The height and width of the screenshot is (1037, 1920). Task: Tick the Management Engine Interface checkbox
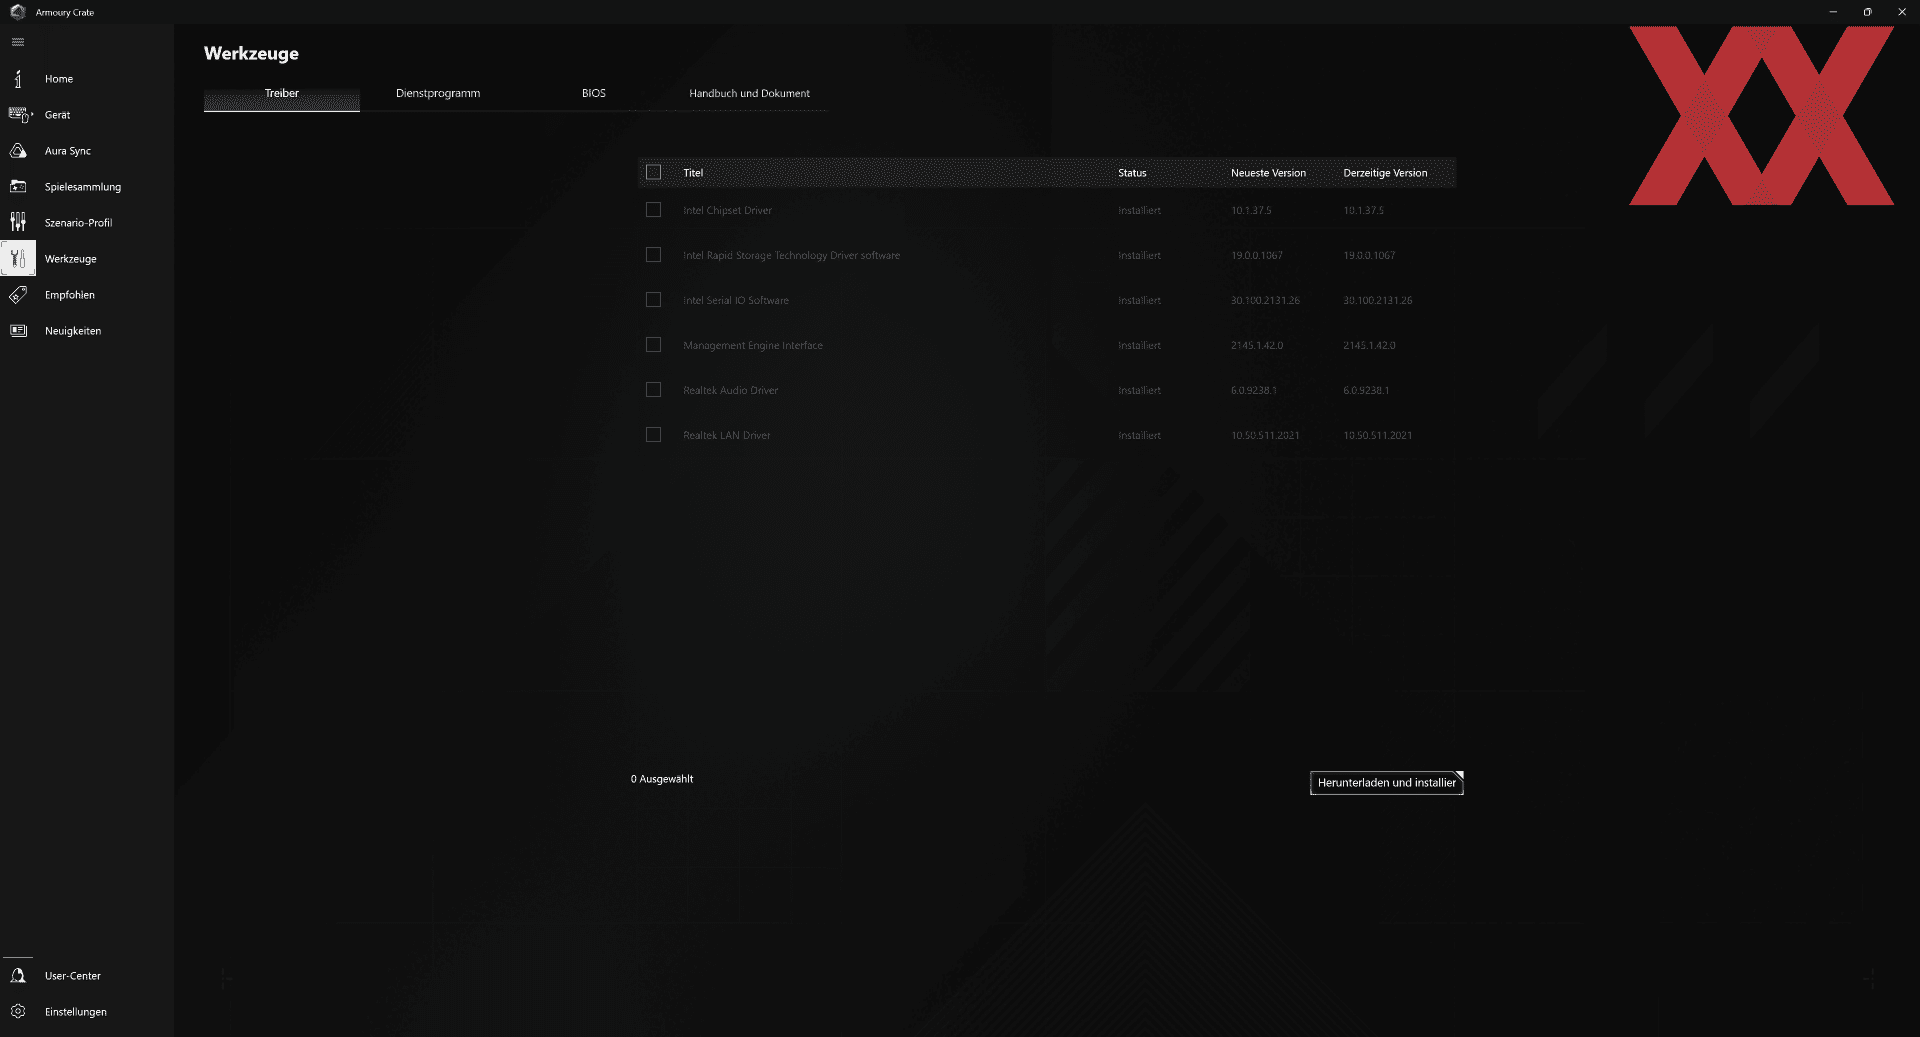(654, 345)
